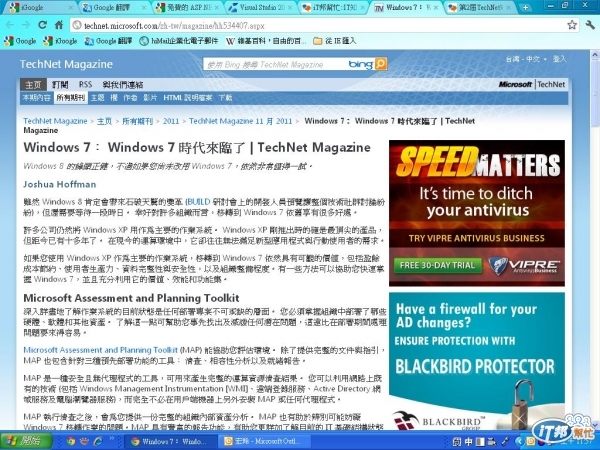Go to the Home page icon
The image size is (600, 450).
tap(59, 25)
